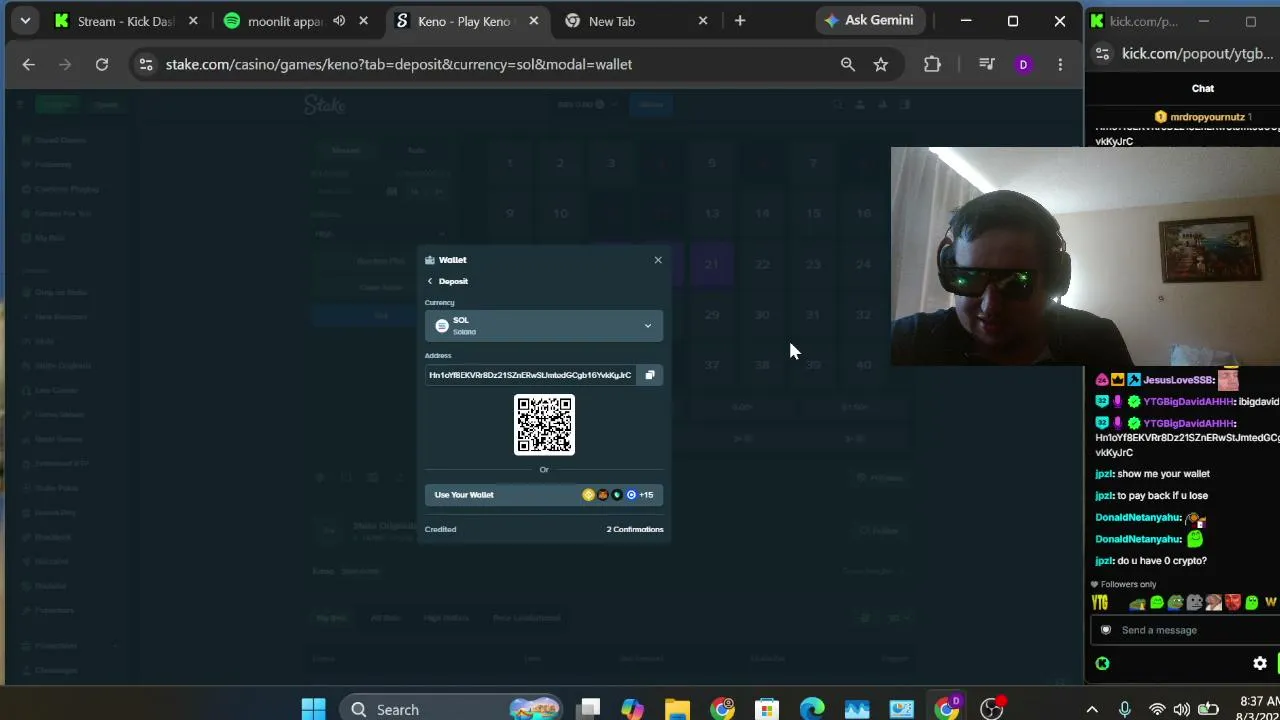Close the Wallet modal
1280x720 pixels.
[x=658, y=260]
